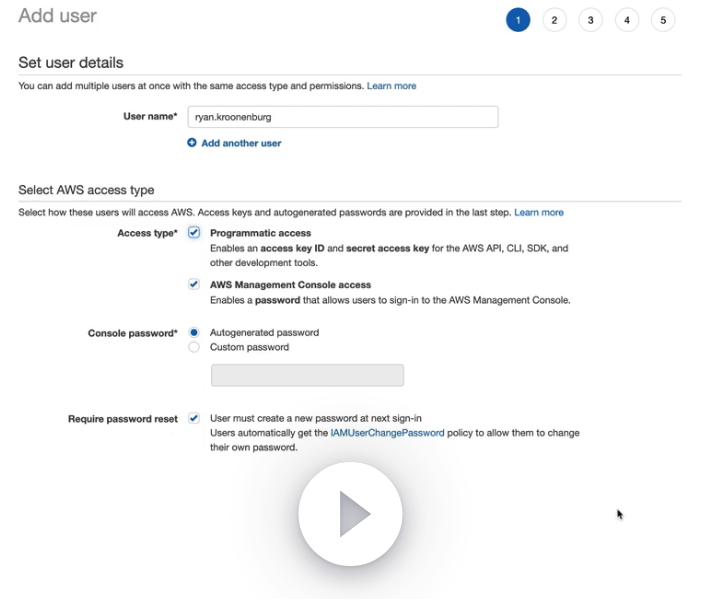Screen dimensions: 728x599
Task: Disable the Require password reset checkbox
Action: coord(194,418)
